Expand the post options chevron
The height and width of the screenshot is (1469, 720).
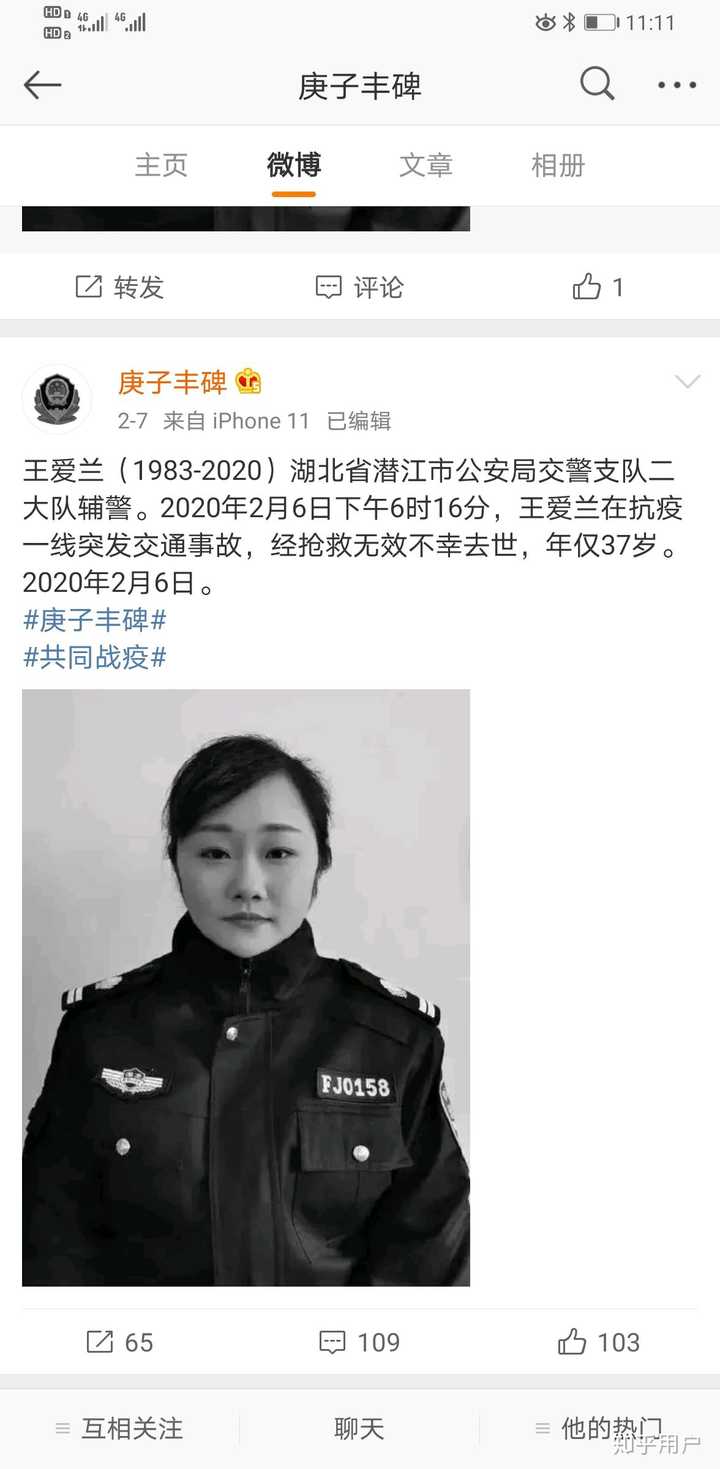[x=688, y=382]
